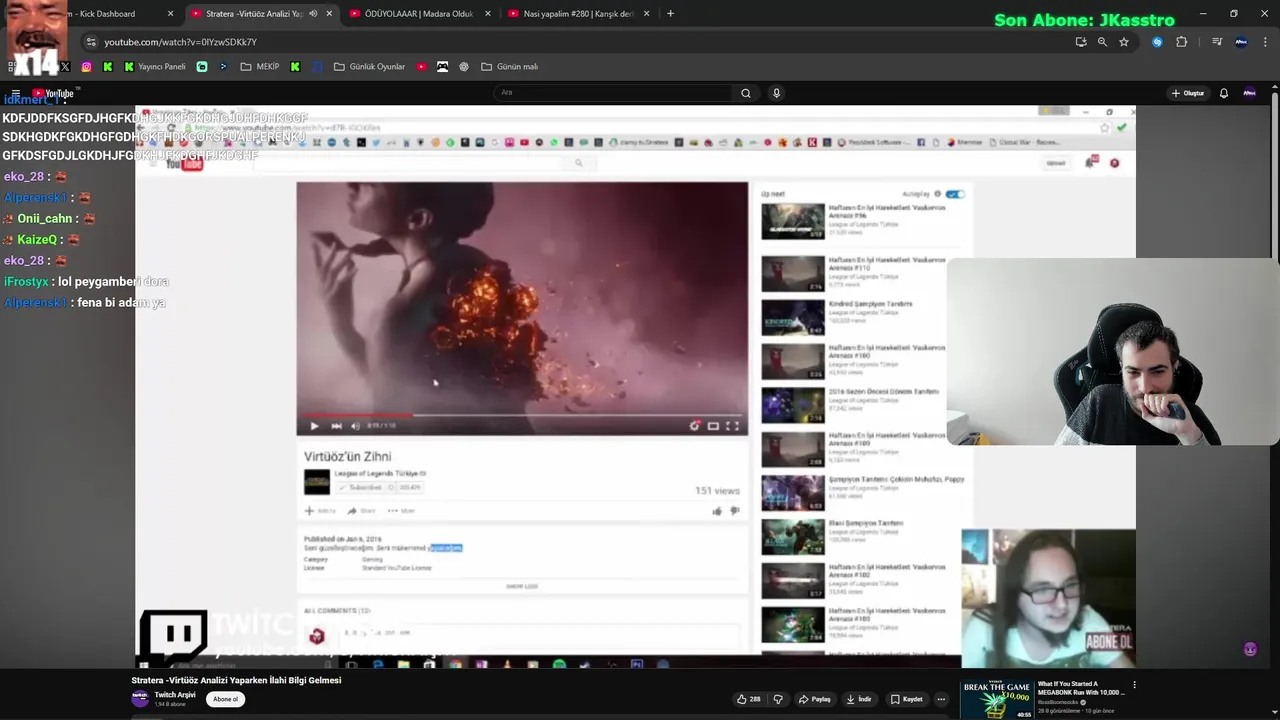This screenshot has height=720, width=1280.
Task: Expand the inner description SHOW LESS toggle
Action: pos(522,587)
